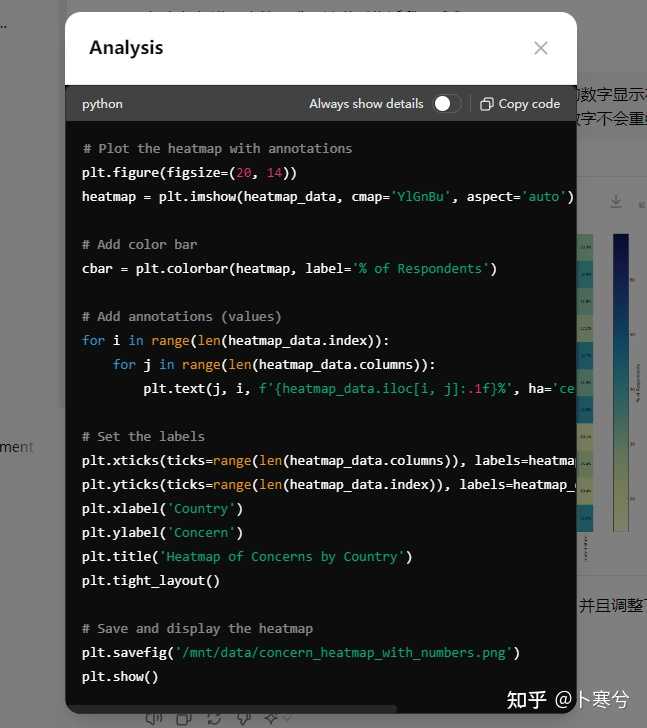Click the plt.show() line in the code
This screenshot has height=728, width=647.
pos(120,677)
